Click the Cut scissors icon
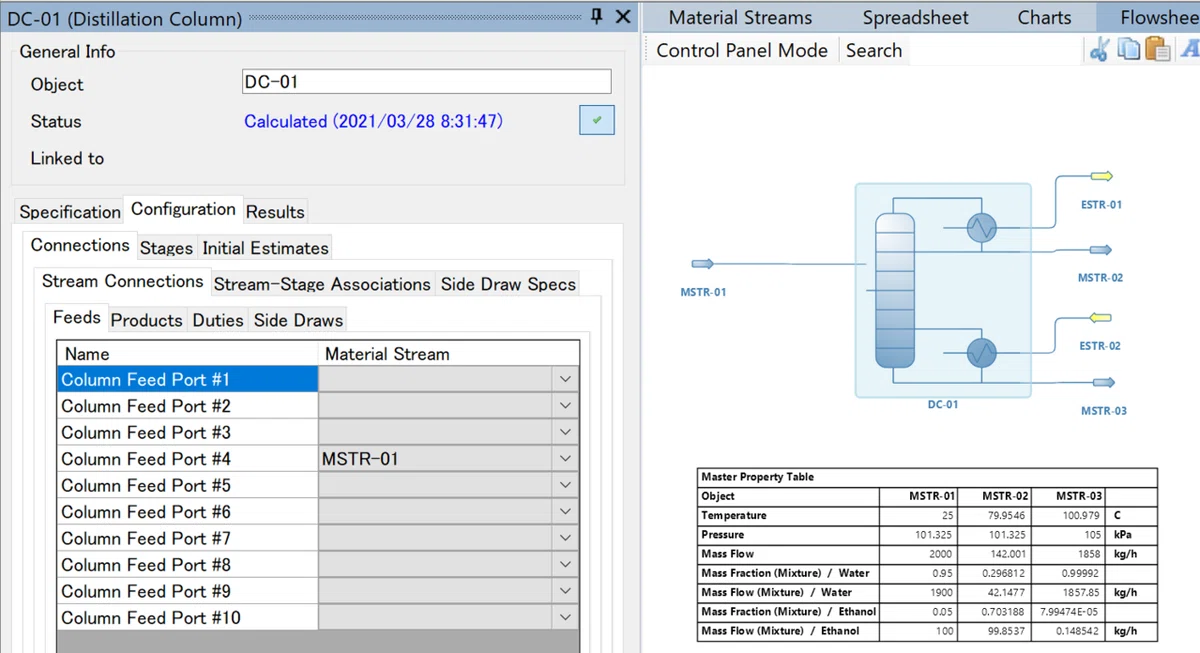Screen dimensions: 1200x653 click(x=1099, y=50)
